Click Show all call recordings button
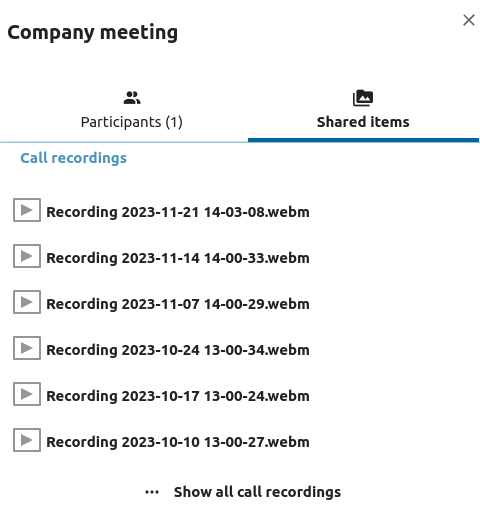480x511 pixels. 243,492
